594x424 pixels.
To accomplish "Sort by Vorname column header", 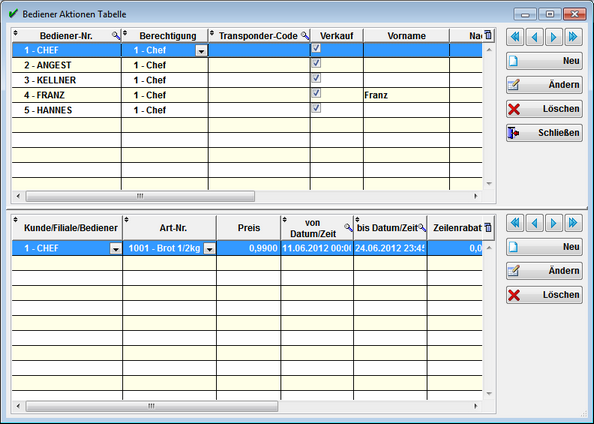I will click(406, 36).
